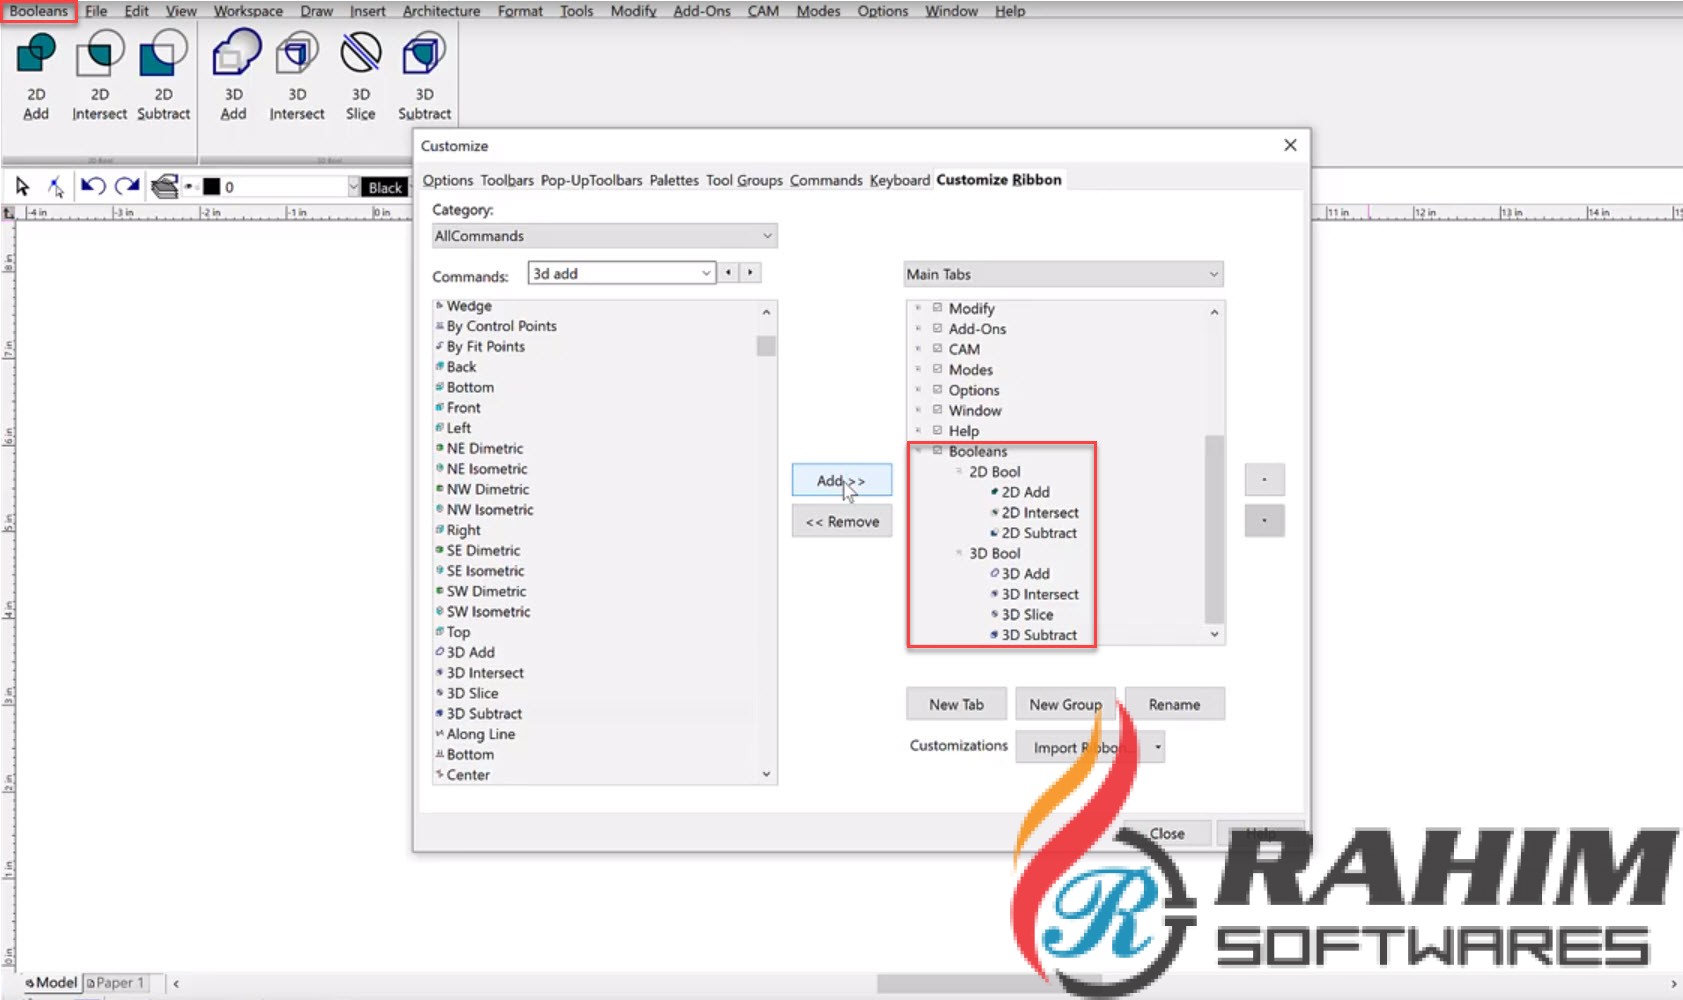Select Along Line command
Viewport: 1683px width, 1000px height.
coord(480,734)
